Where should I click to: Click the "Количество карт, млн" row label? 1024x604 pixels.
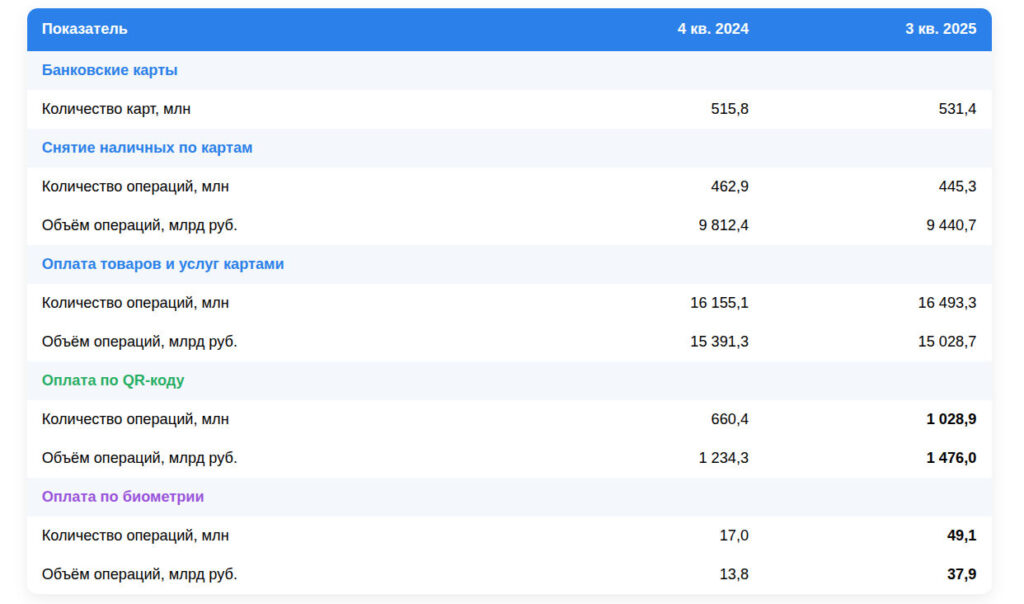click(x=116, y=109)
